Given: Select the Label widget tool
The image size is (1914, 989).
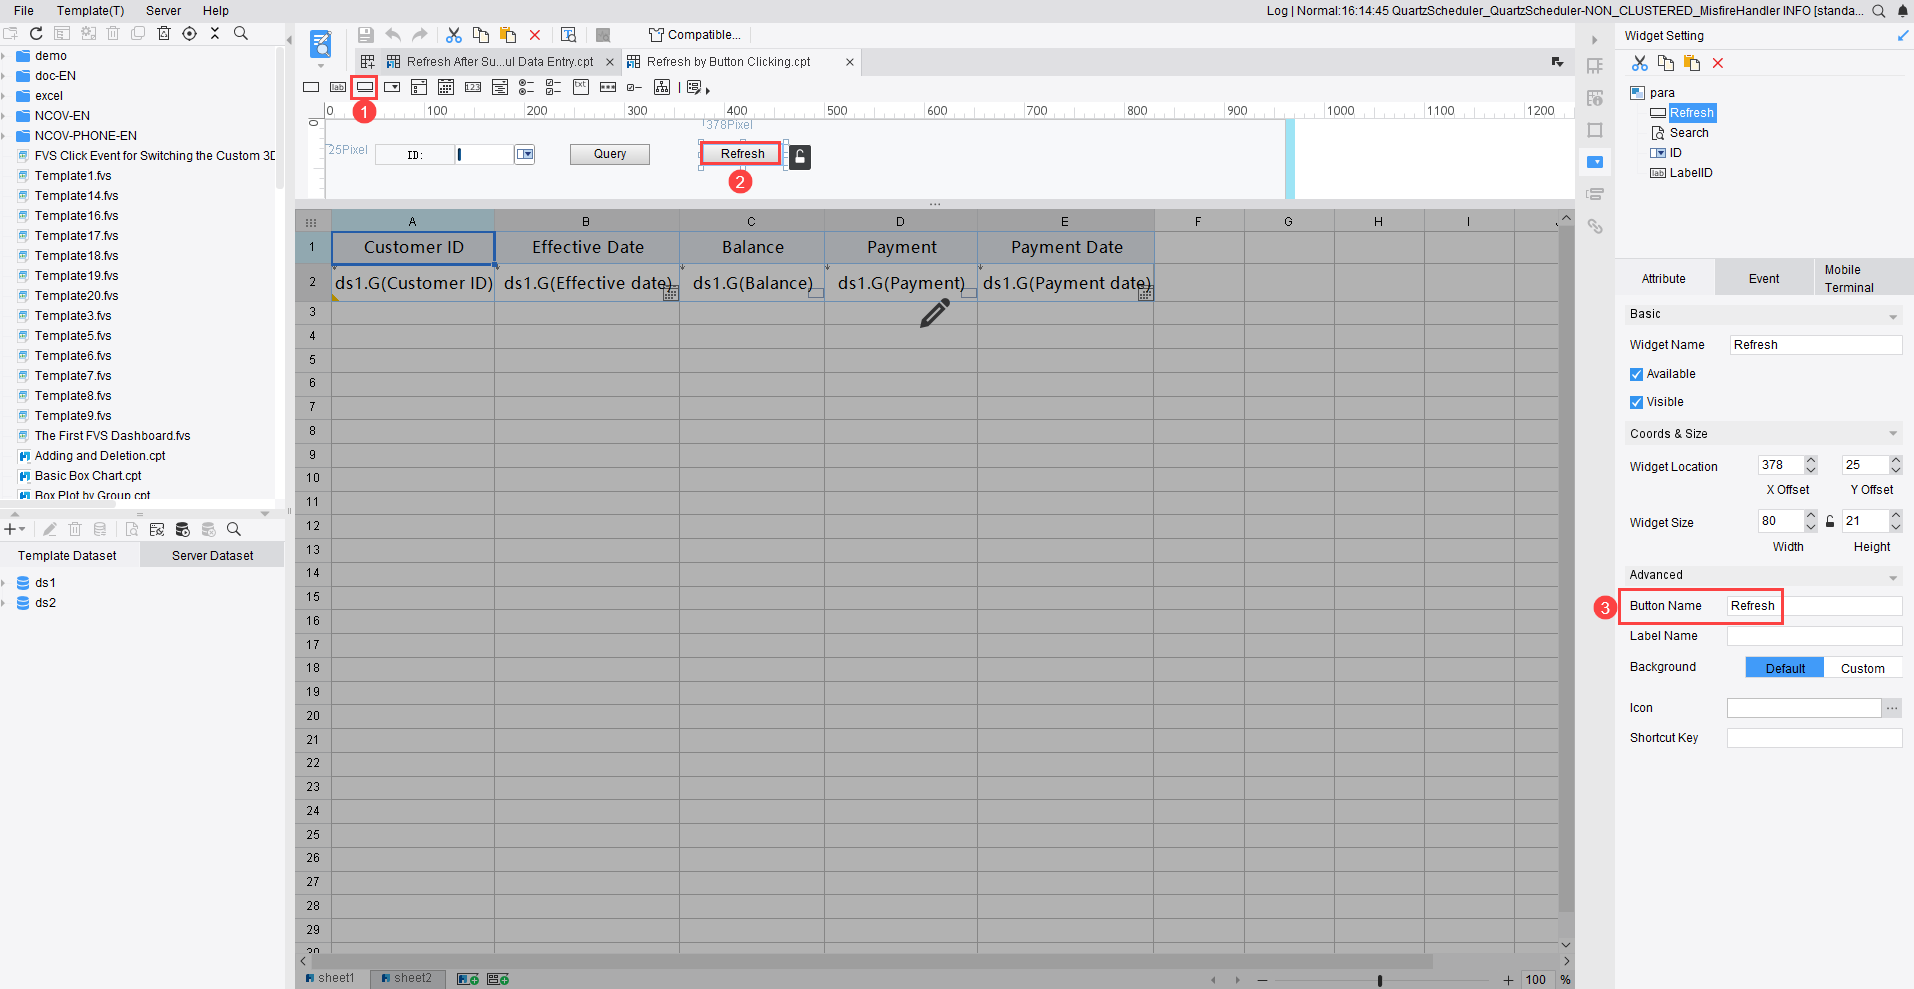Looking at the screenshot, I should [x=338, y=87].
